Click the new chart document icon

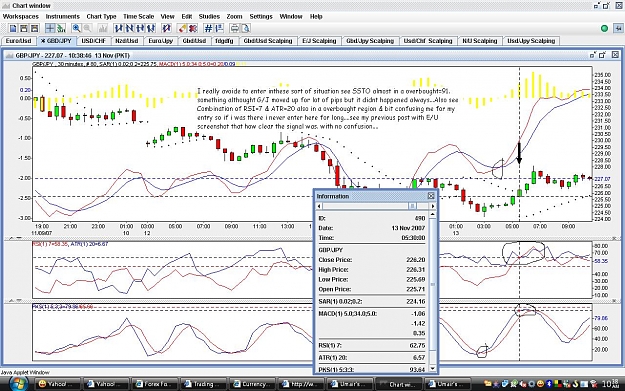point(13,28)
